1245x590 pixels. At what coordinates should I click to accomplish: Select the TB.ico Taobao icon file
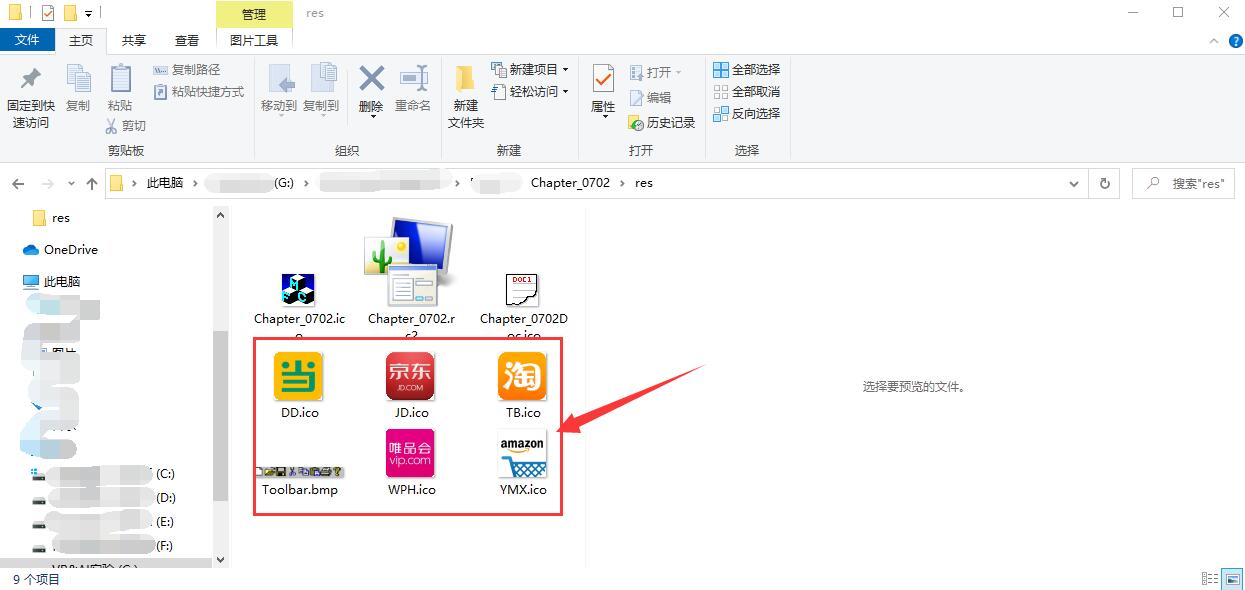(x=523, y=385)
